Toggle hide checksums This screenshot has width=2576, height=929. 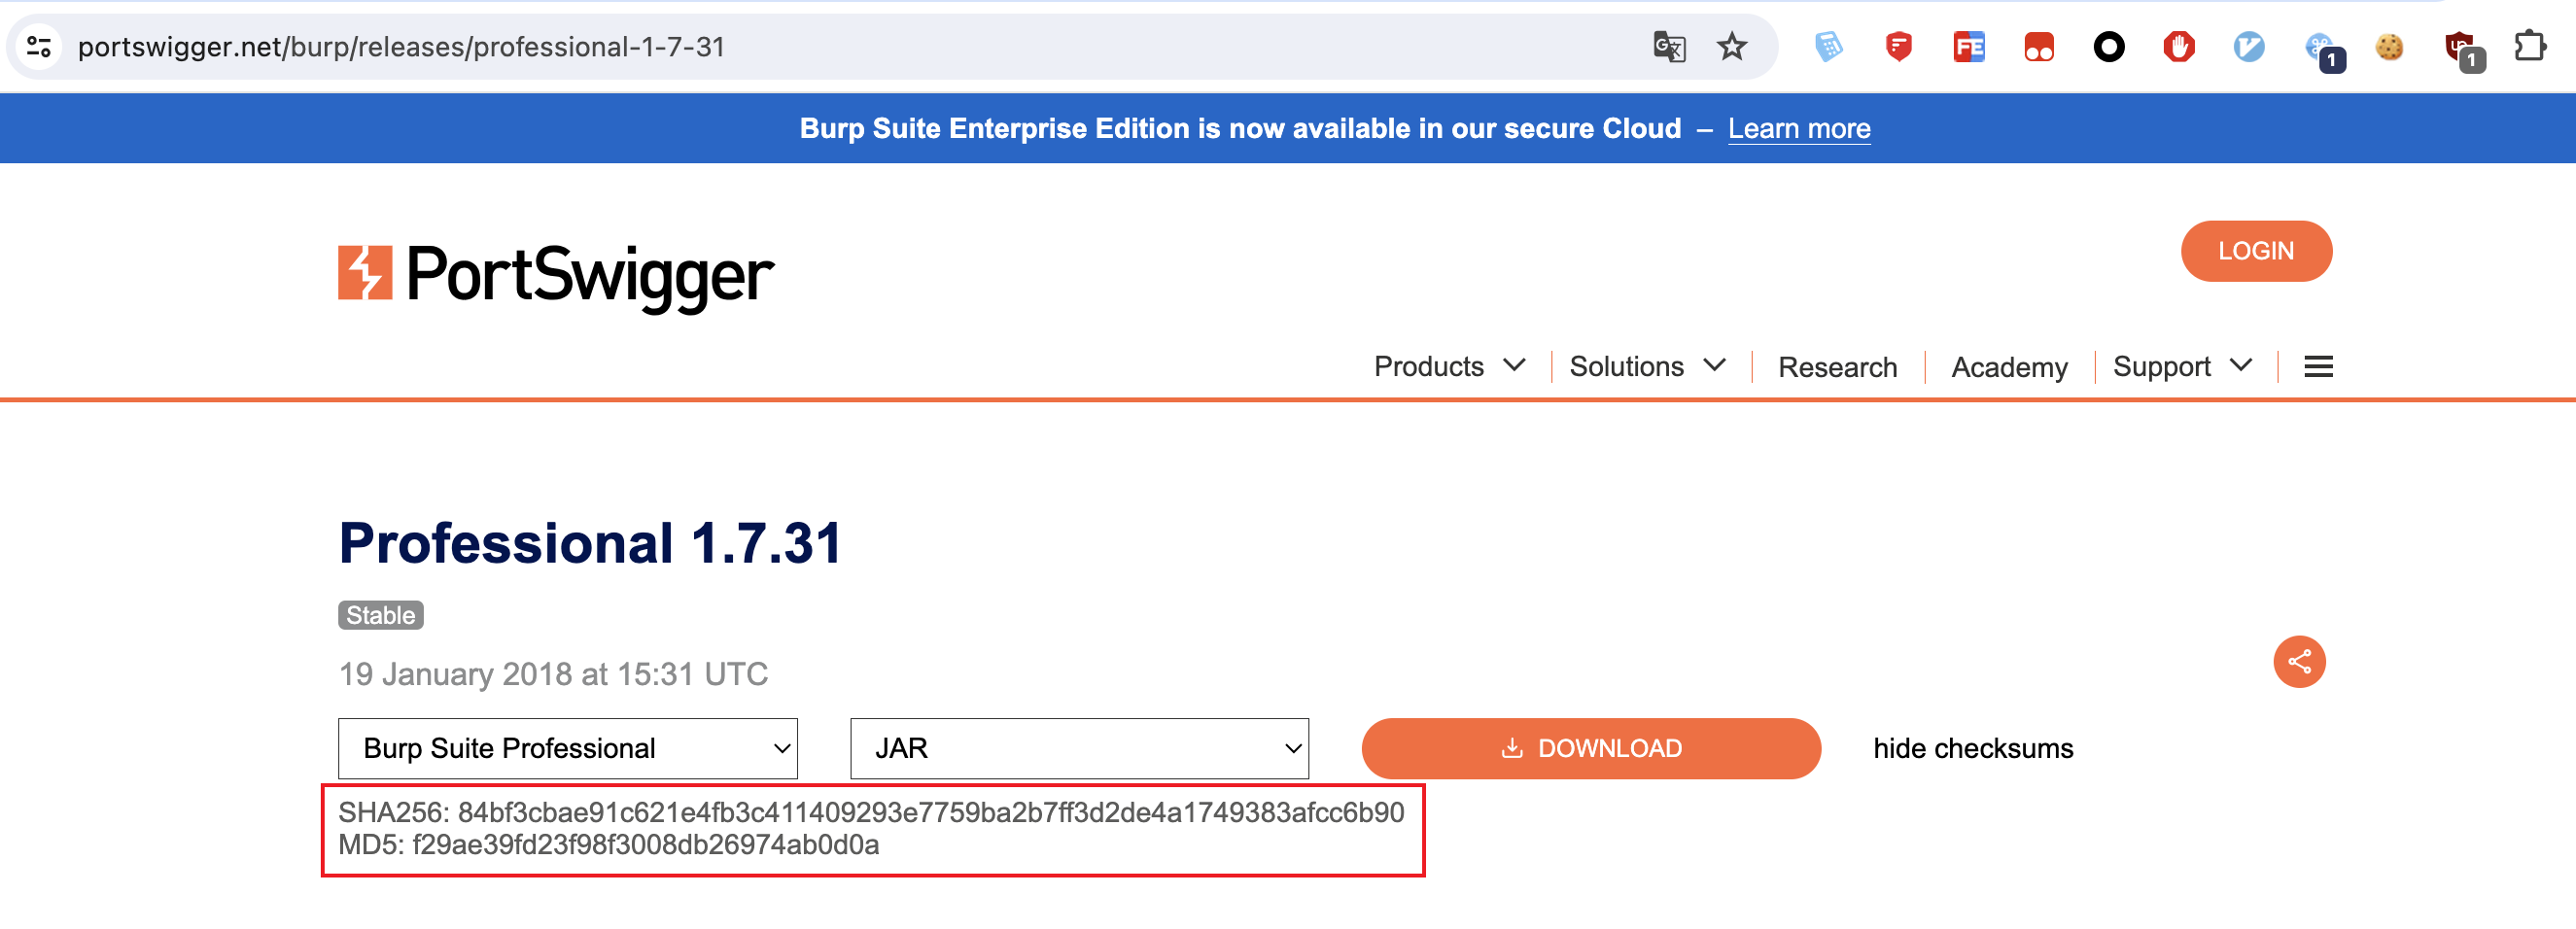point(1972,748)
